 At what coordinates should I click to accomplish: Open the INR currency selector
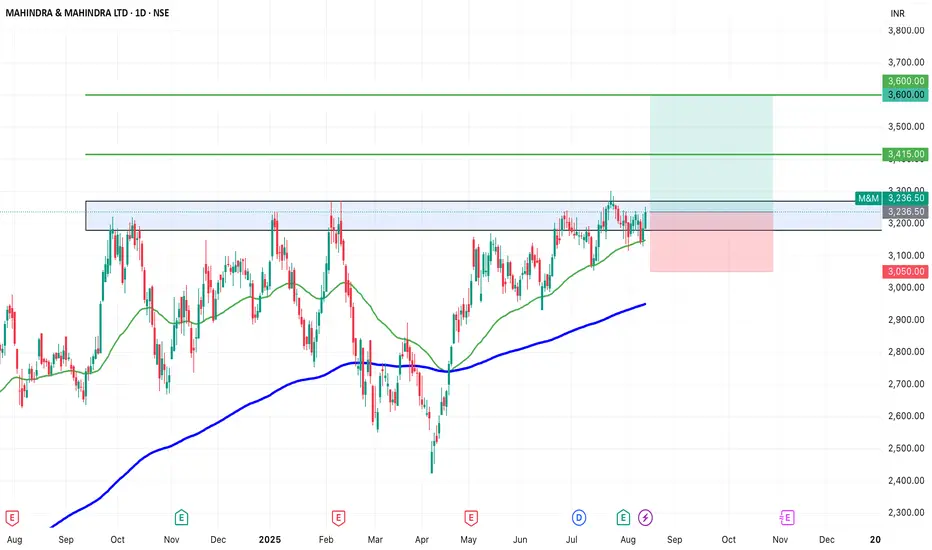pyautogui.click(x=898, y=13)
